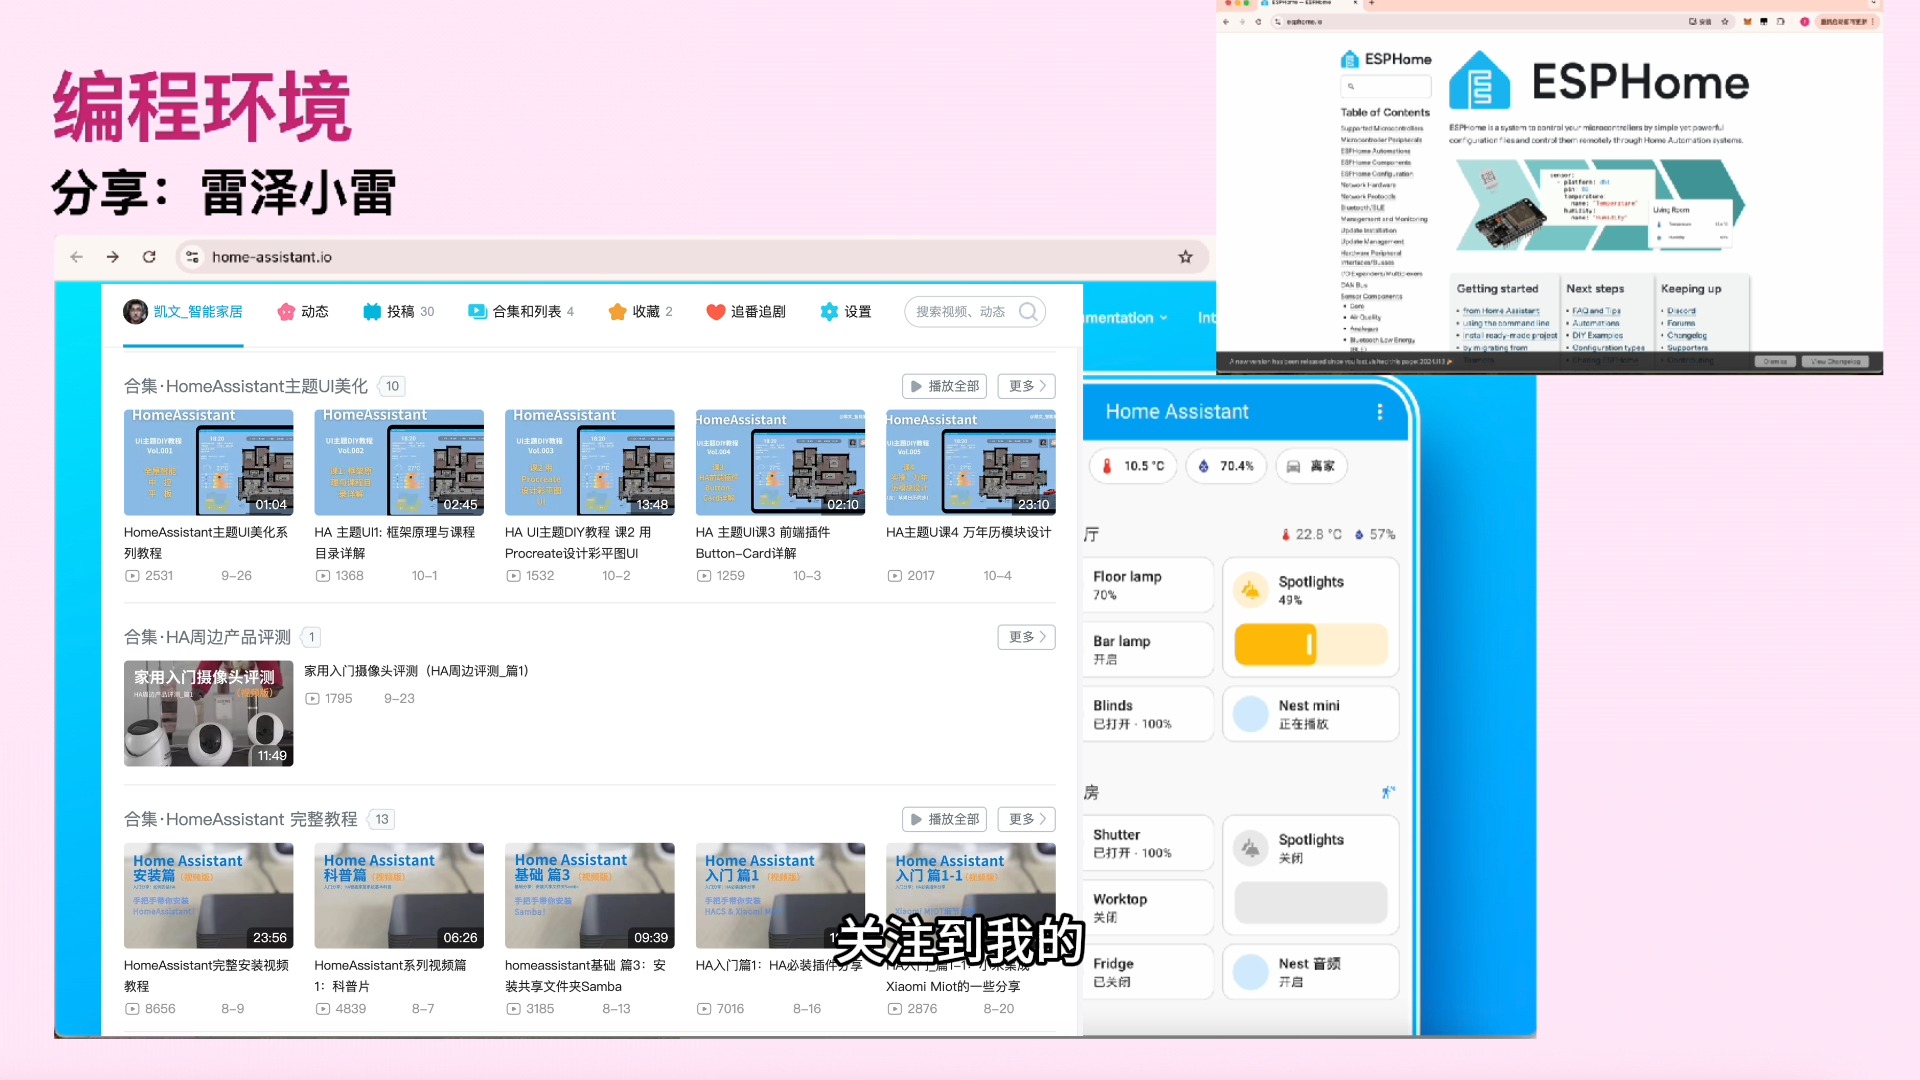The height and width of the screenshot is (1080, 1920).
Task: Click the browser reload icon
Action: coord(149,257)
